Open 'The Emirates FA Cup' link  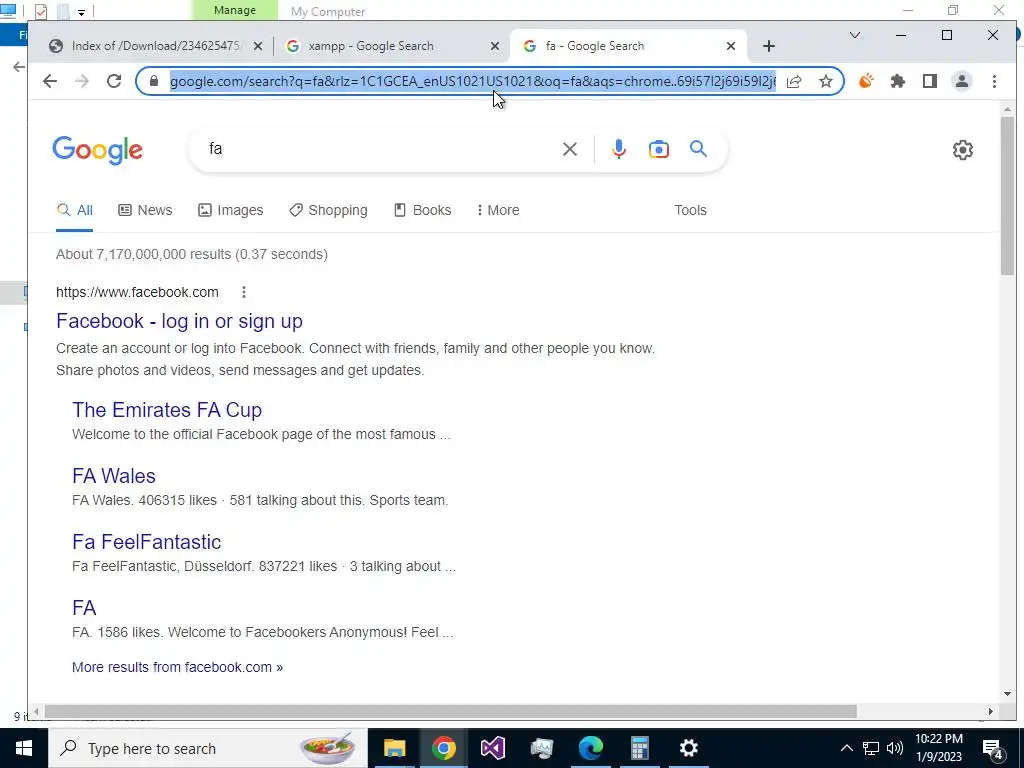[x=167, y=409]
